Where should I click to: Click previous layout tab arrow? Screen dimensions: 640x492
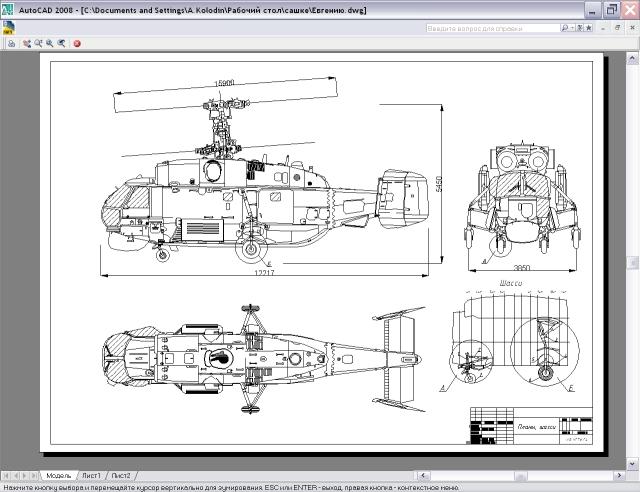[16, 476]
